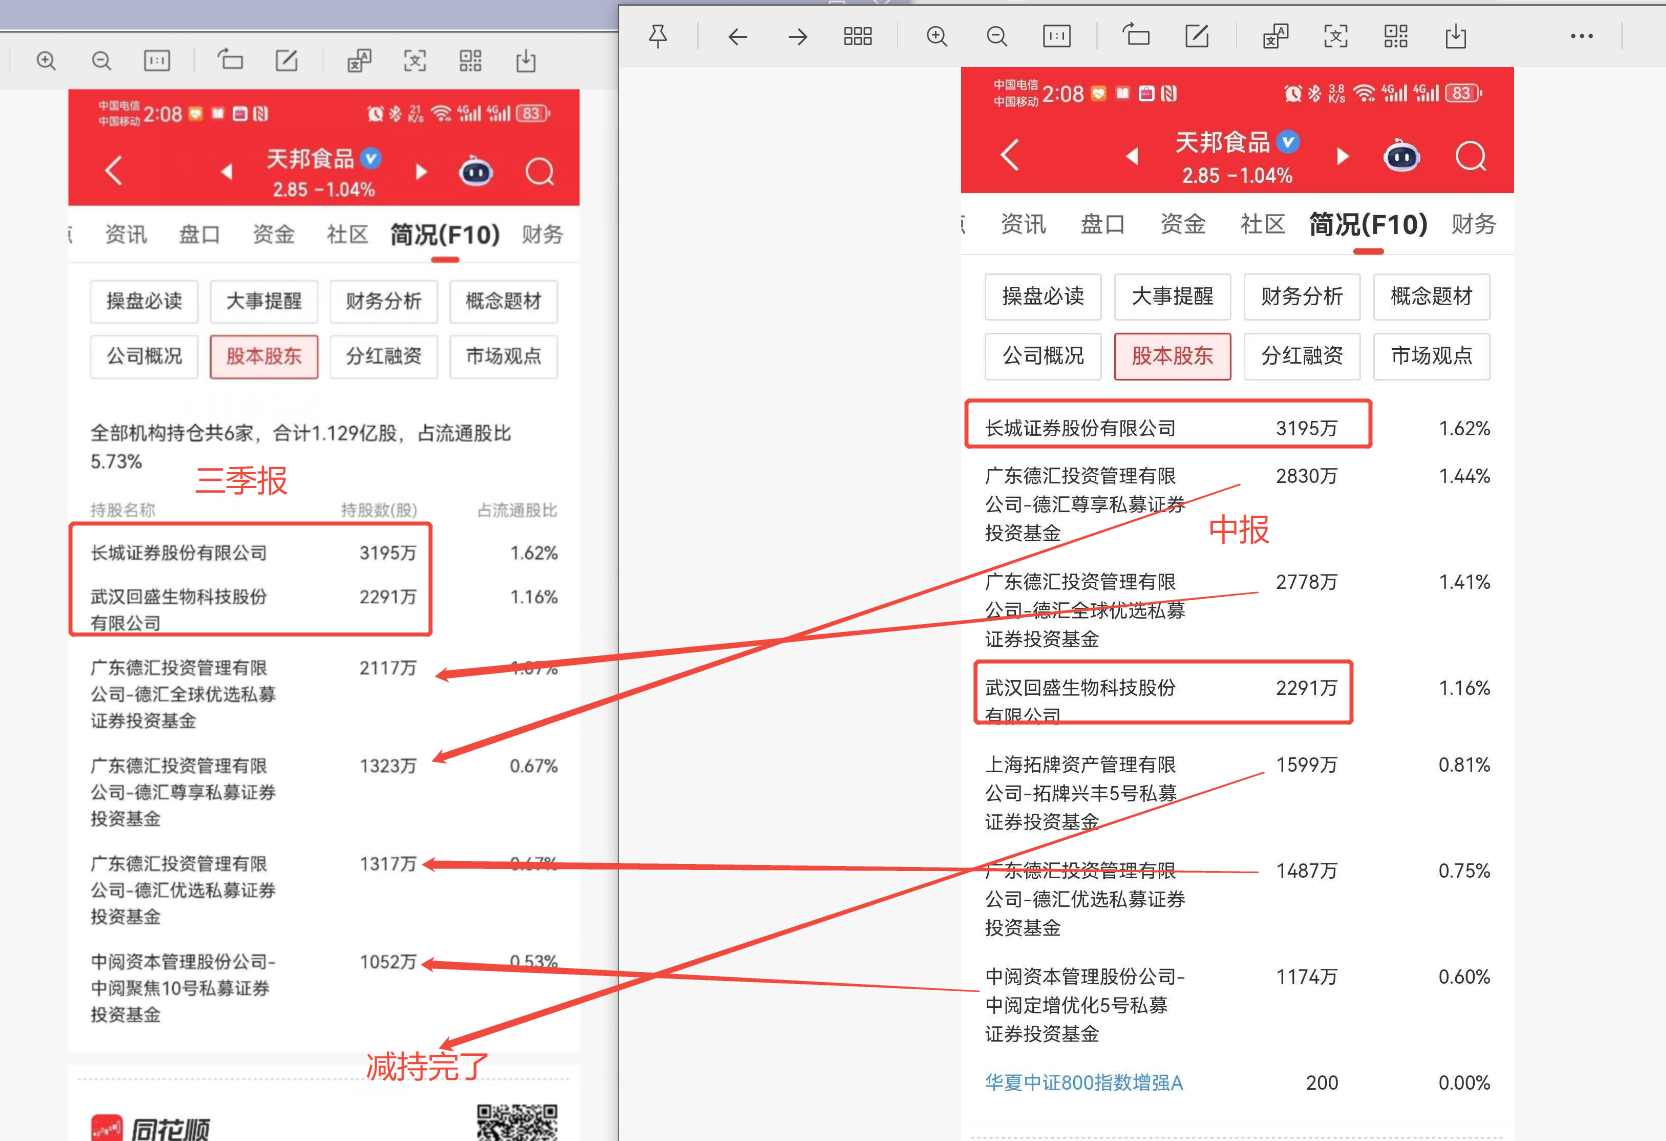Click 2830万 value in right screenshot
1666x1141 pixels.
[x=1307, y=476]
